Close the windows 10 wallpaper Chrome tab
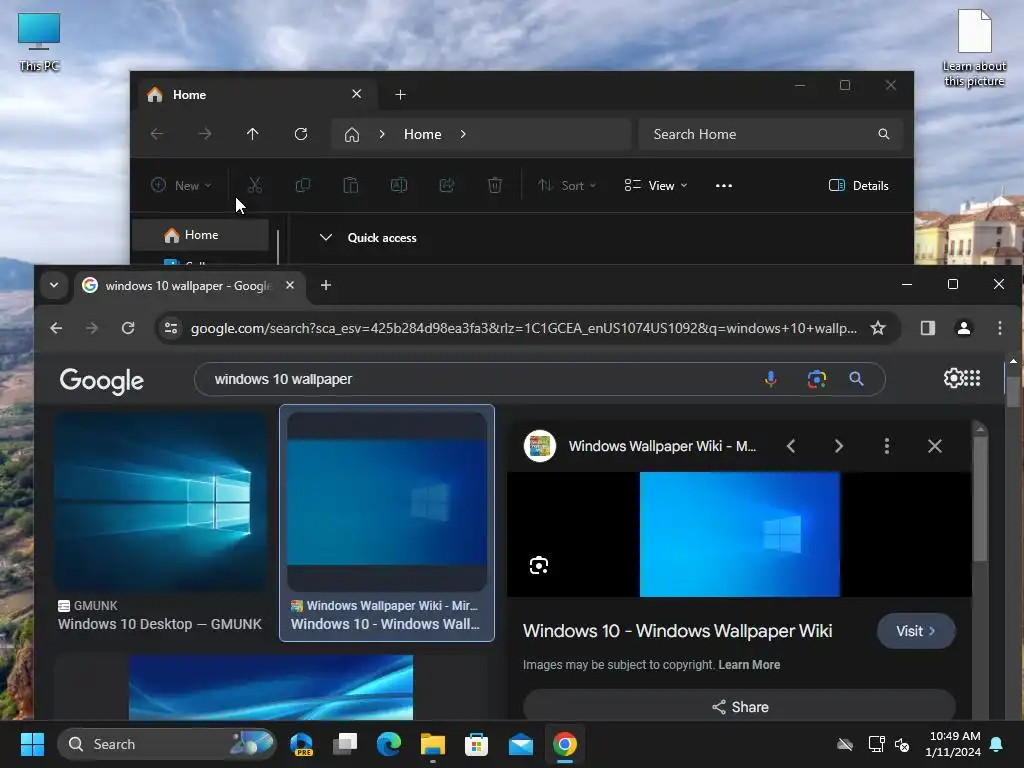The height and width of the screenshot is (768, 1024). 290,285
